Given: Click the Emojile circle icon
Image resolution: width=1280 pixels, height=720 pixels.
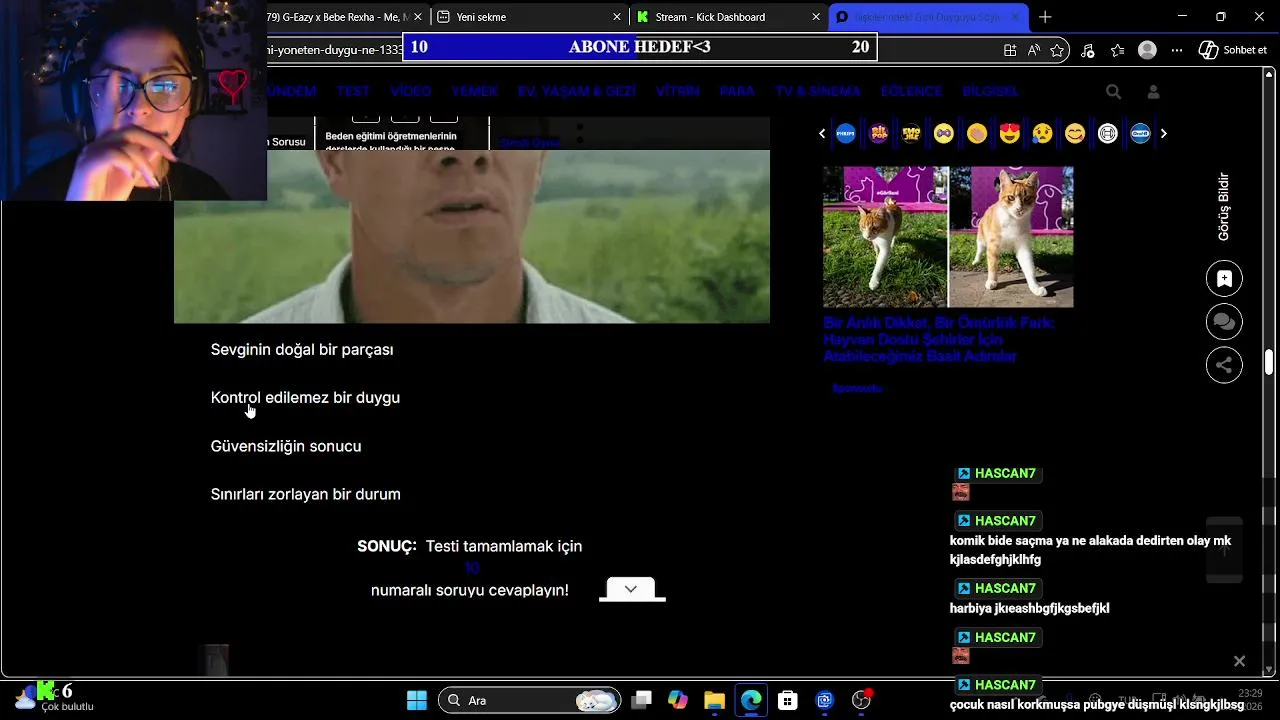Looking at the screenshot, I should click(x=911, y=133).
